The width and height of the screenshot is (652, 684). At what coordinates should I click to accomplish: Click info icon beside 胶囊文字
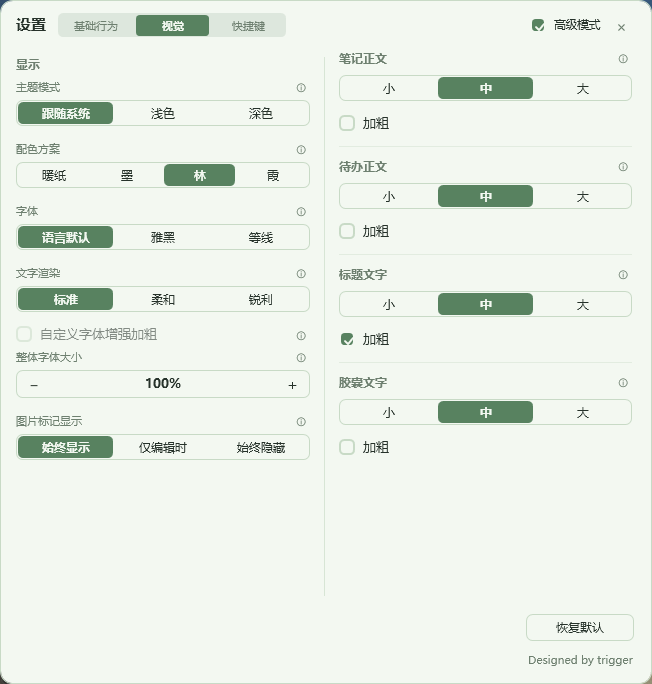pos(623,383)
